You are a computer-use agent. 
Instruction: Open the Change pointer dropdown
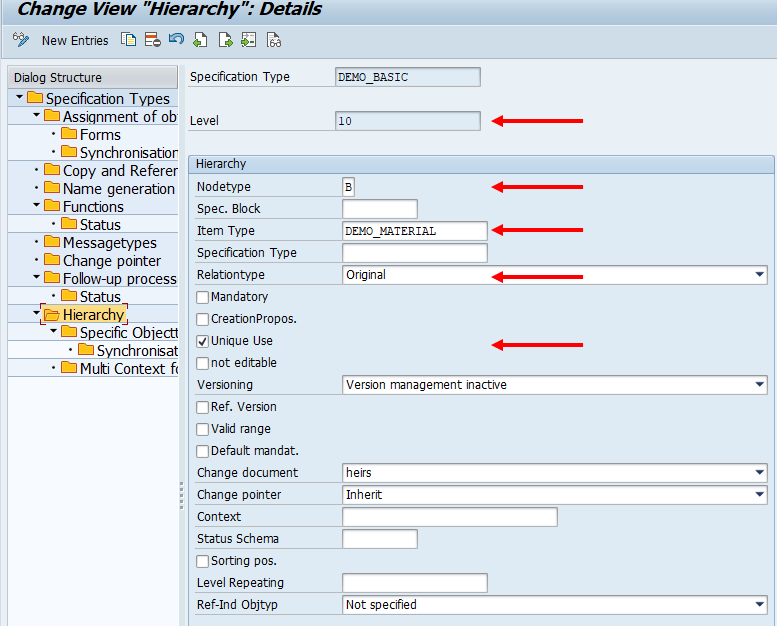pyautogui.click(x=760, y=494)
